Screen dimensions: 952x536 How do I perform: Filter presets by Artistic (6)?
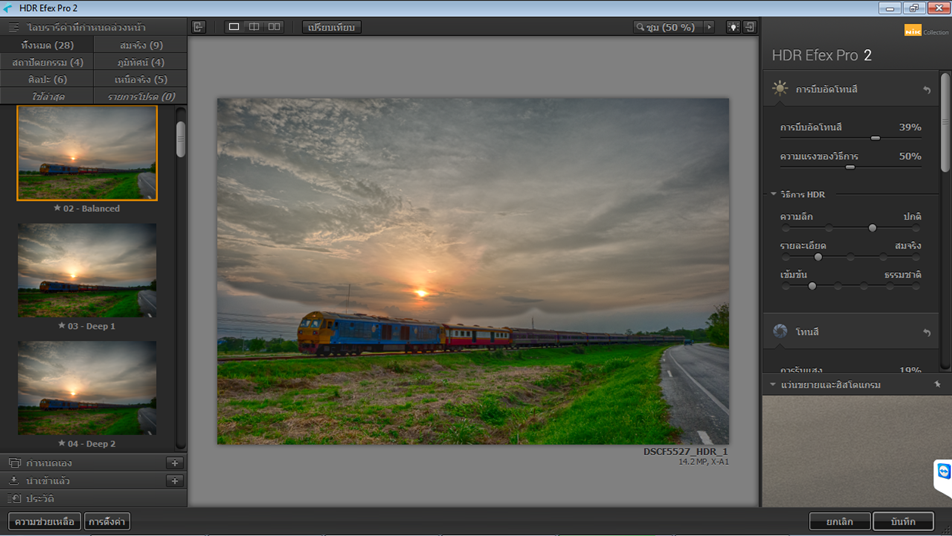(x=47, y=79)
